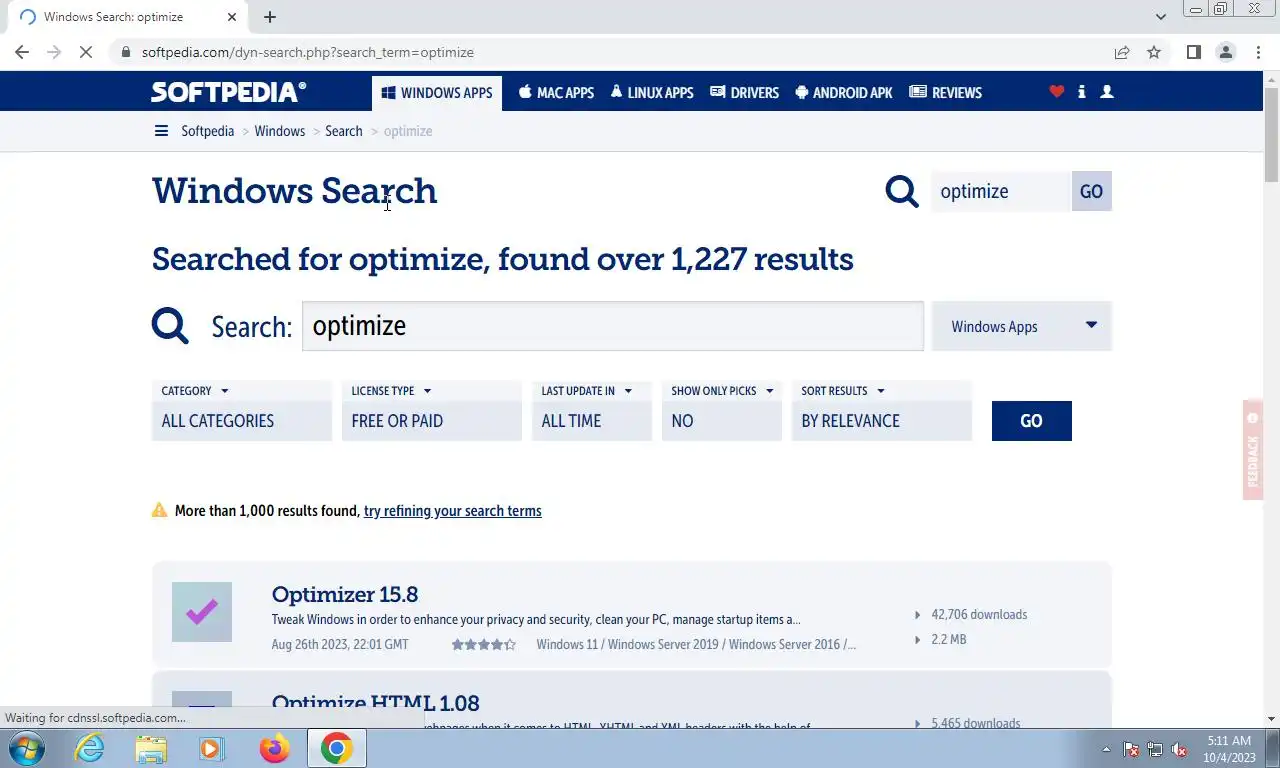Expand the Windows Apps platform dropdown

coord(1021,326)
